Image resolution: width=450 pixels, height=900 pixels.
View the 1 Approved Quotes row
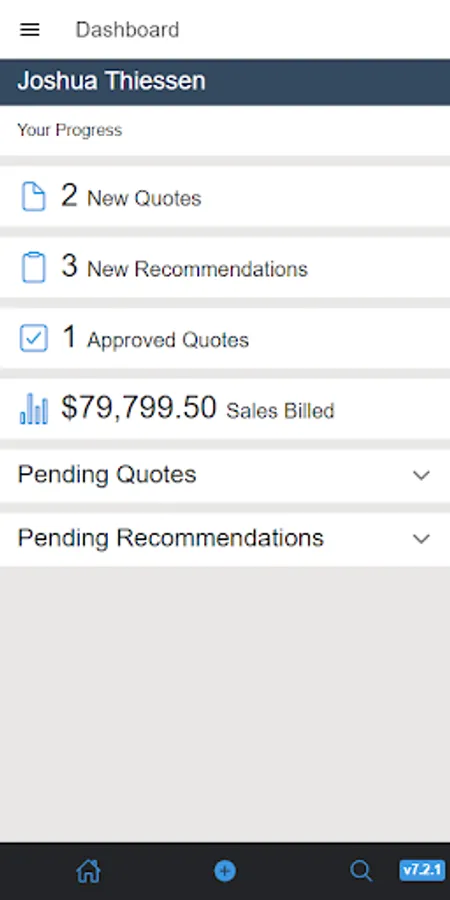[225, 338]
